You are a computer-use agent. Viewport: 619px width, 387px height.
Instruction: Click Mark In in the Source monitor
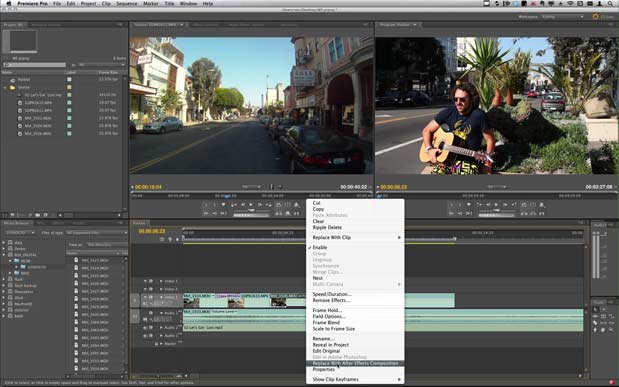(205, 205)
